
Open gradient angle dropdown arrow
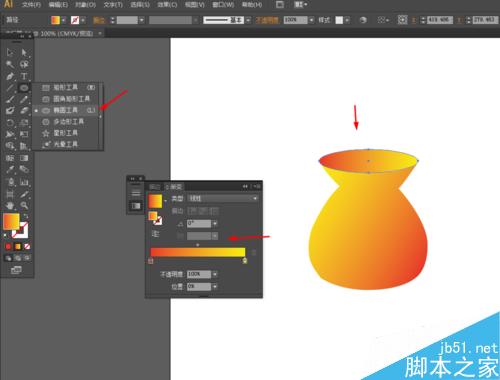click(215, 223)
